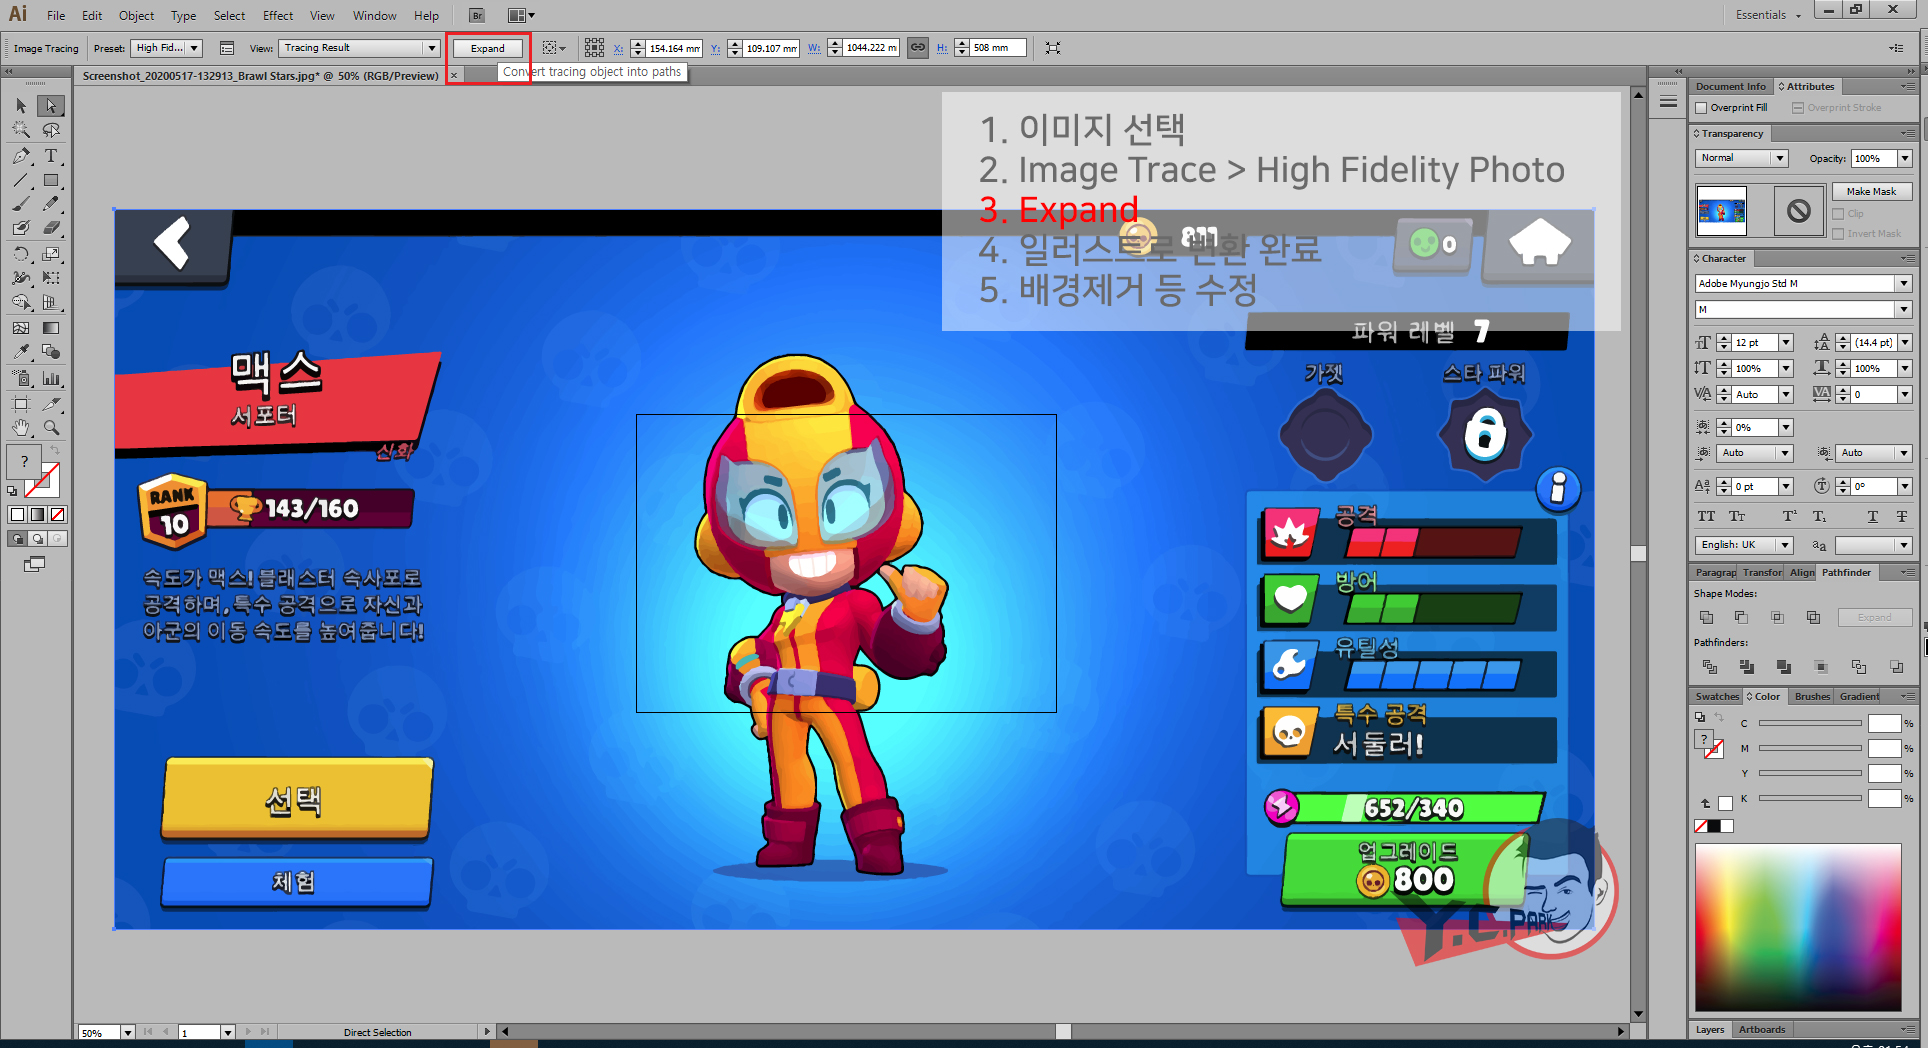Image resolution: width=1928 pixels, height=1048 pixels.
Task: Select the Column Graph tool
Action: click(x=51, y=379)
